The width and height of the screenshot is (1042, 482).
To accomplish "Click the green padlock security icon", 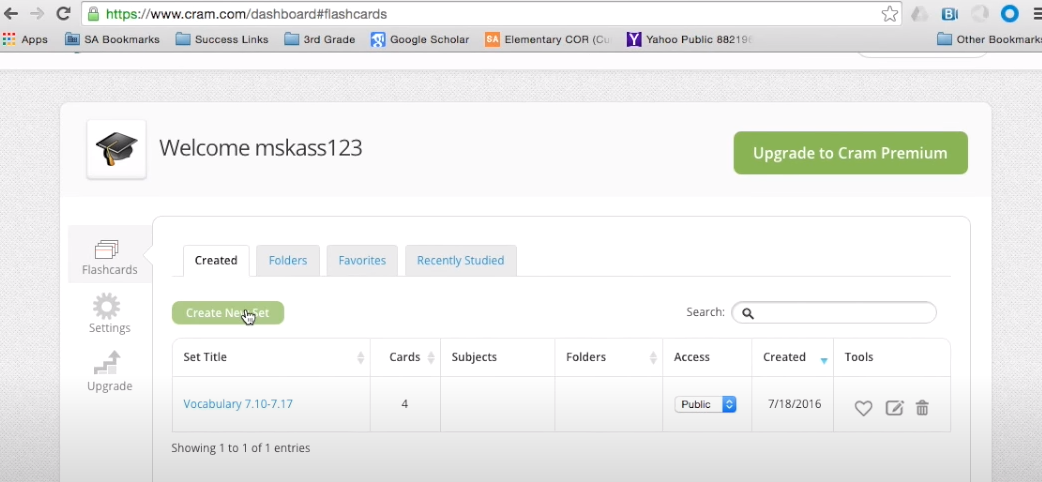I will (x=93, y=13).
